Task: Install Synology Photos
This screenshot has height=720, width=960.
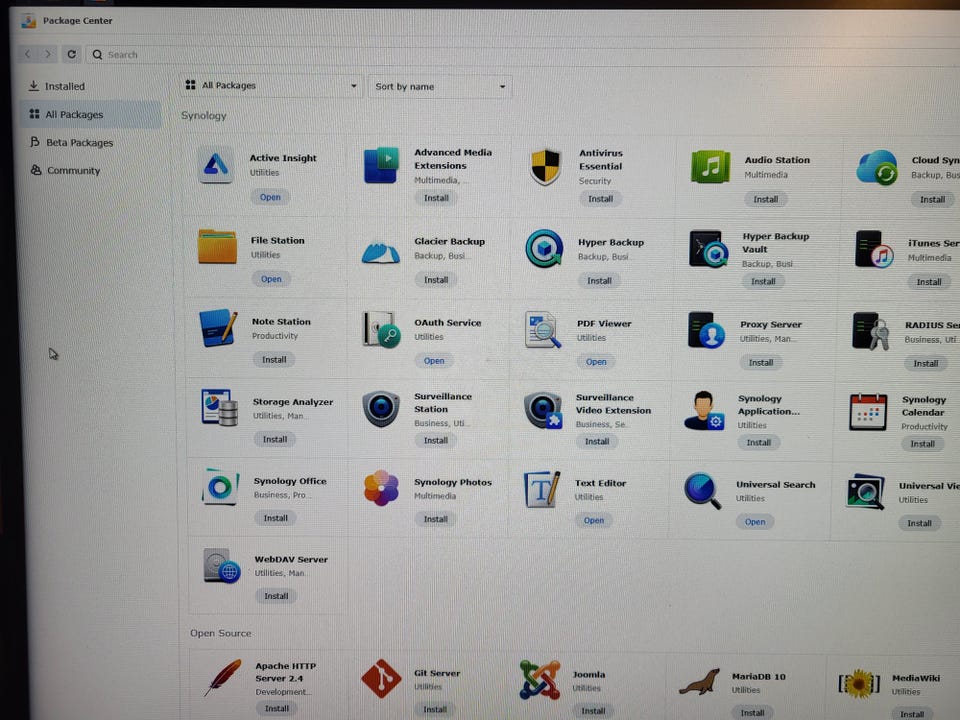Action: [x=435, y=519]
